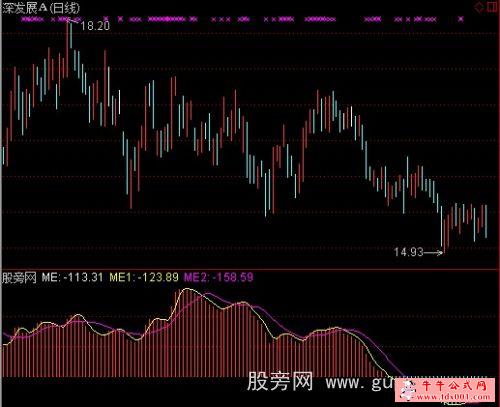Click the diamond icon in top-right corner

479,7
